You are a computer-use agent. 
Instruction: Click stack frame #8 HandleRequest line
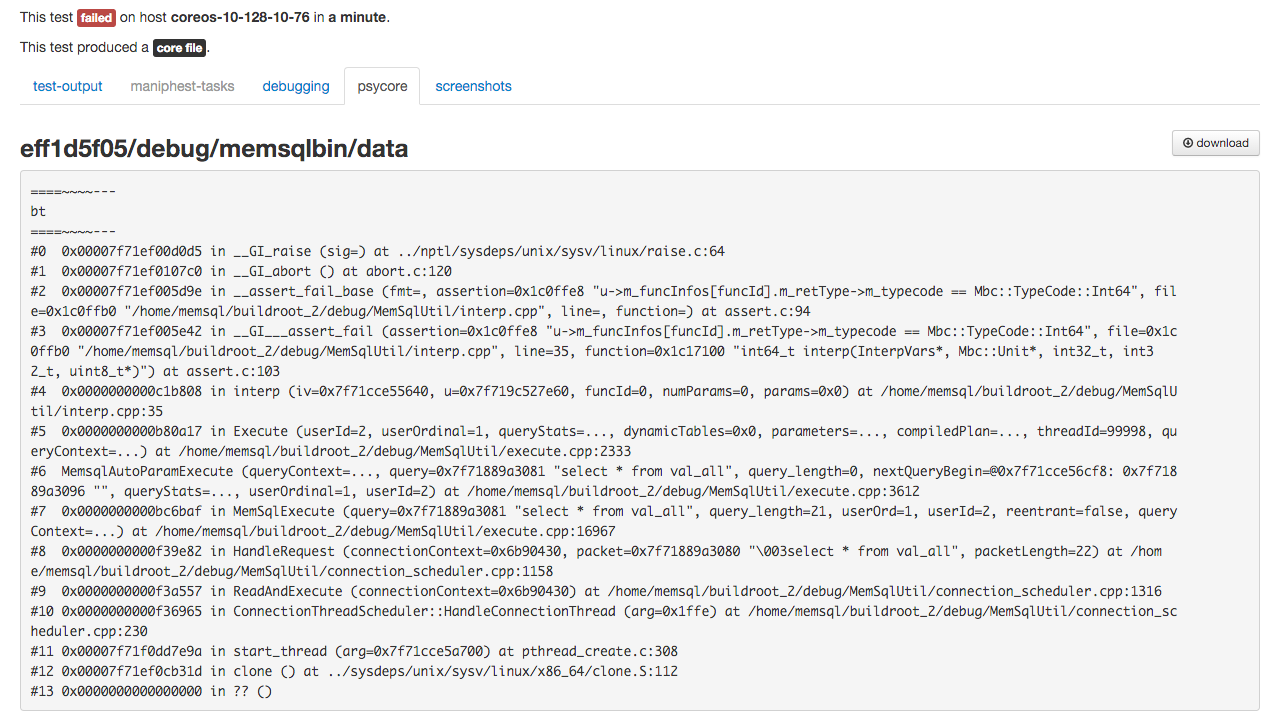596,562
